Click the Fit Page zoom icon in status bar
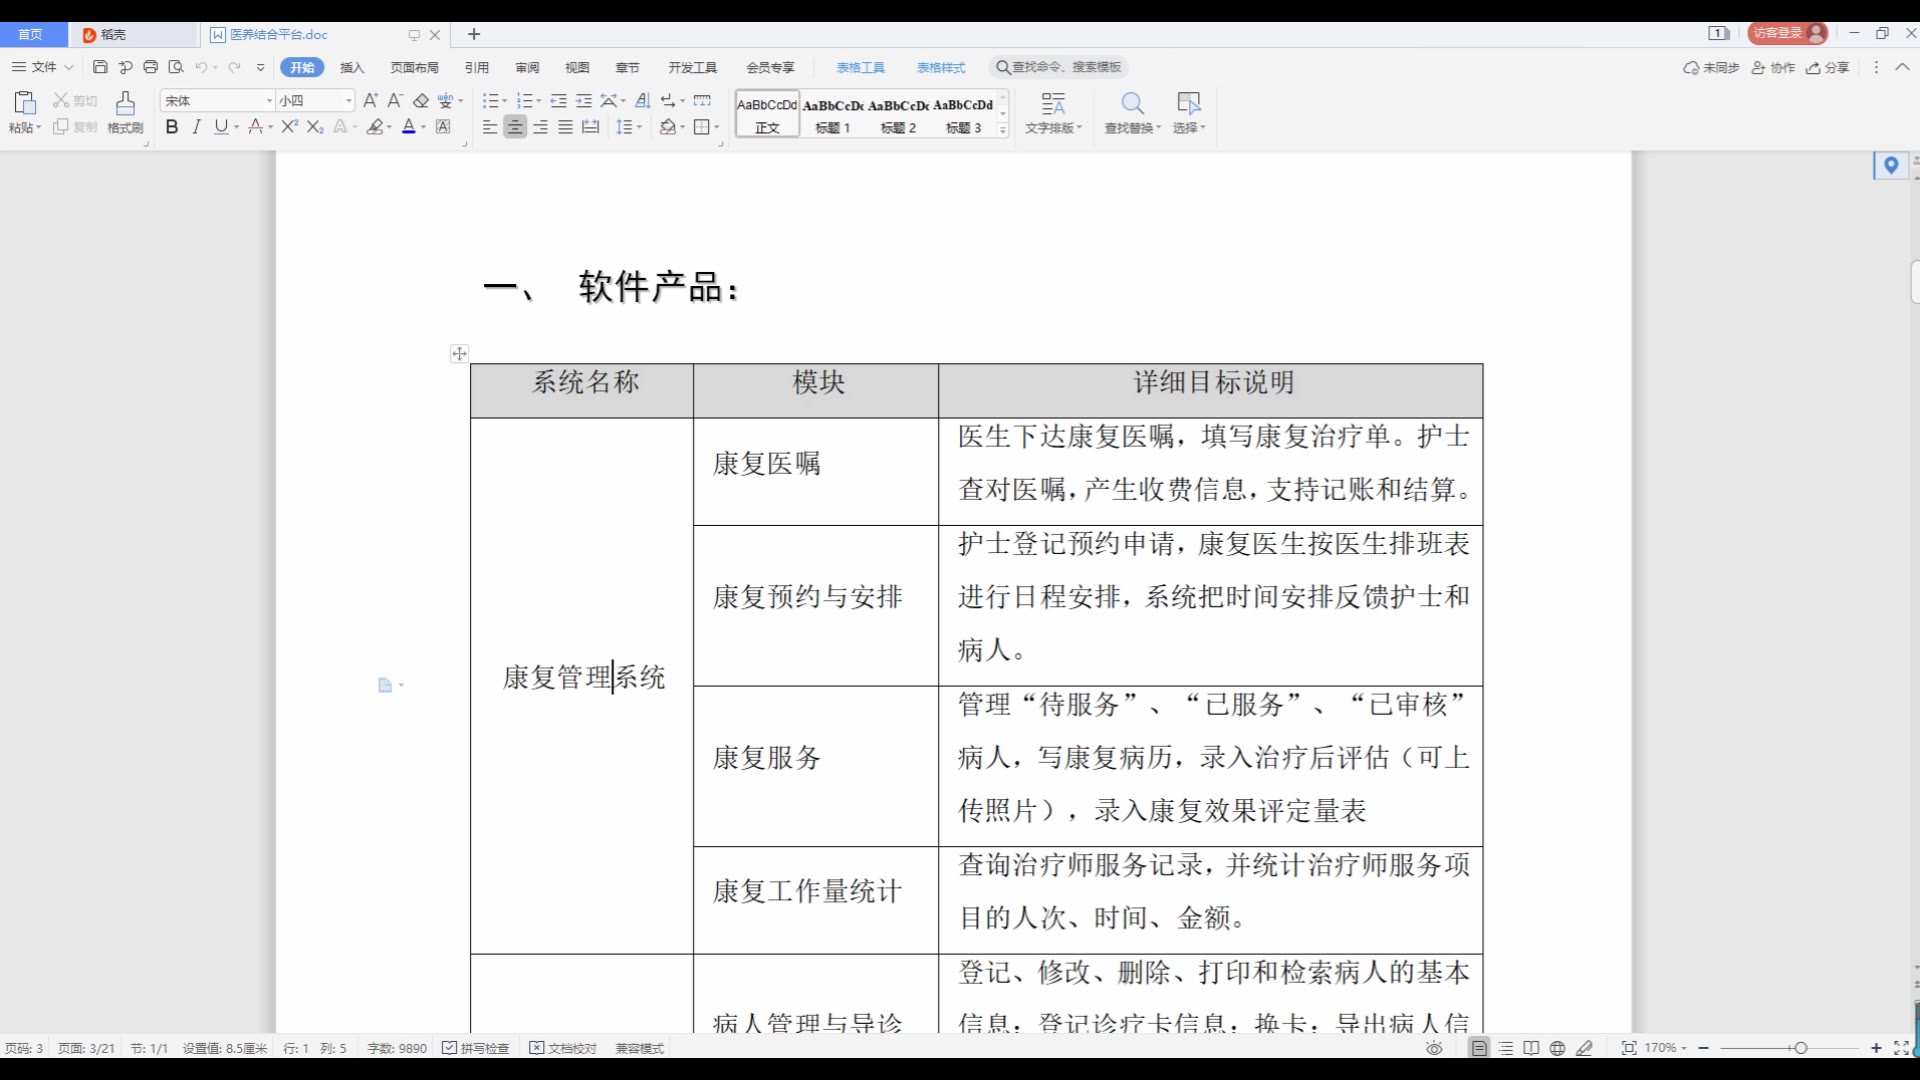 tap(1629, 1048)
